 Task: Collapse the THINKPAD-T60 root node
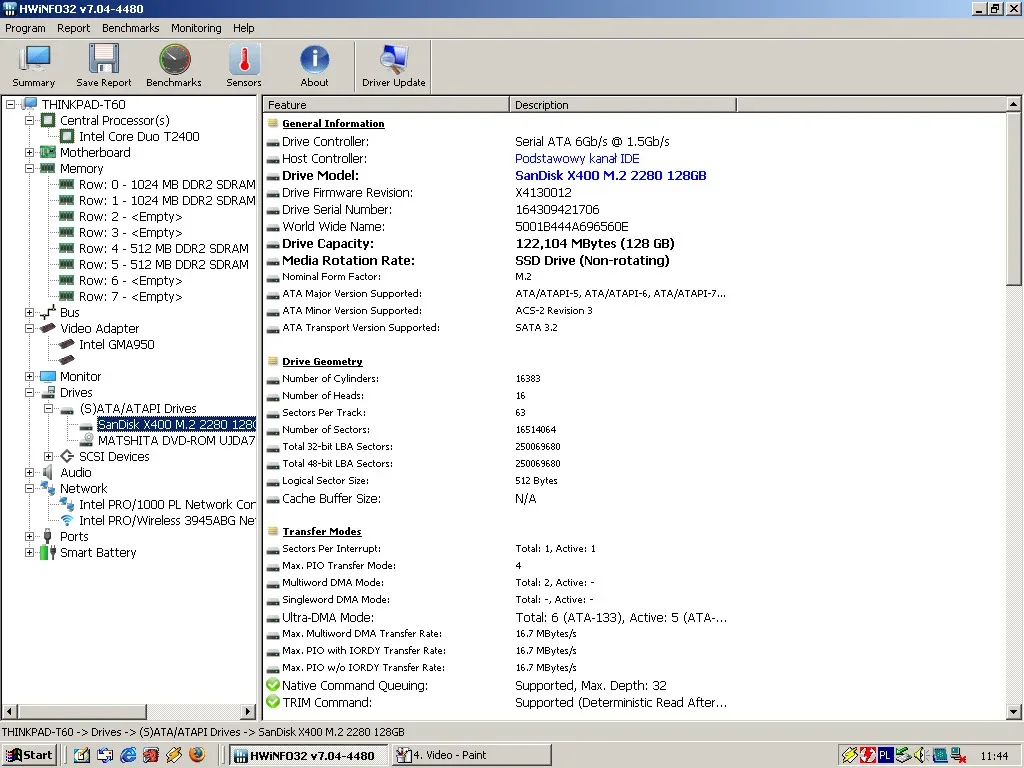[x=10, y=104]
